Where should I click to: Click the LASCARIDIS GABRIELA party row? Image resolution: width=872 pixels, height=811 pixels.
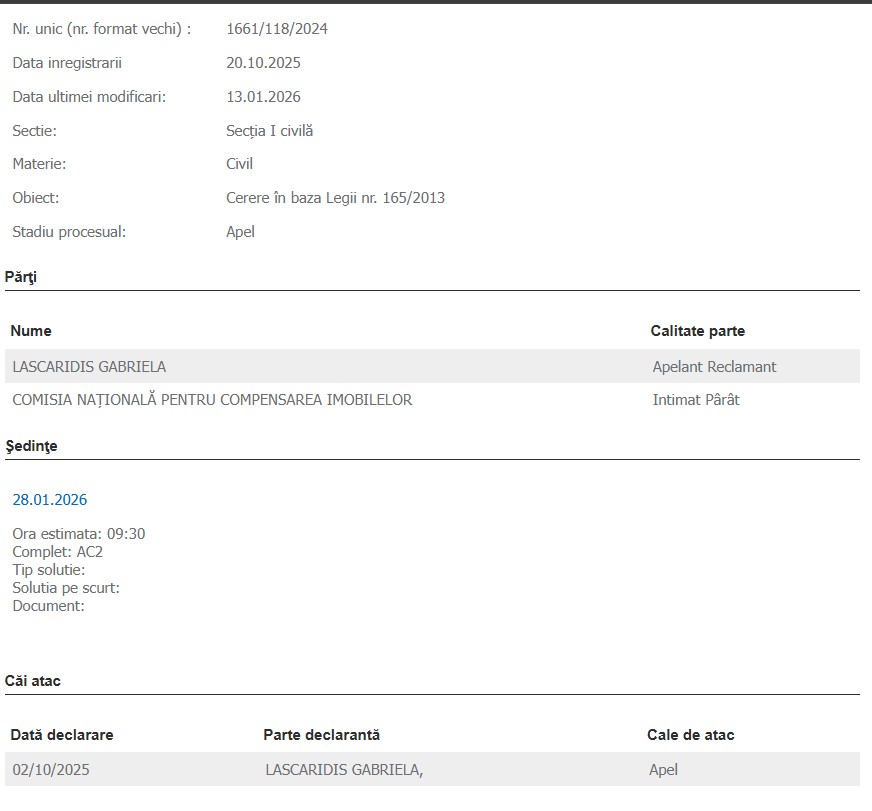pos(432,366)
